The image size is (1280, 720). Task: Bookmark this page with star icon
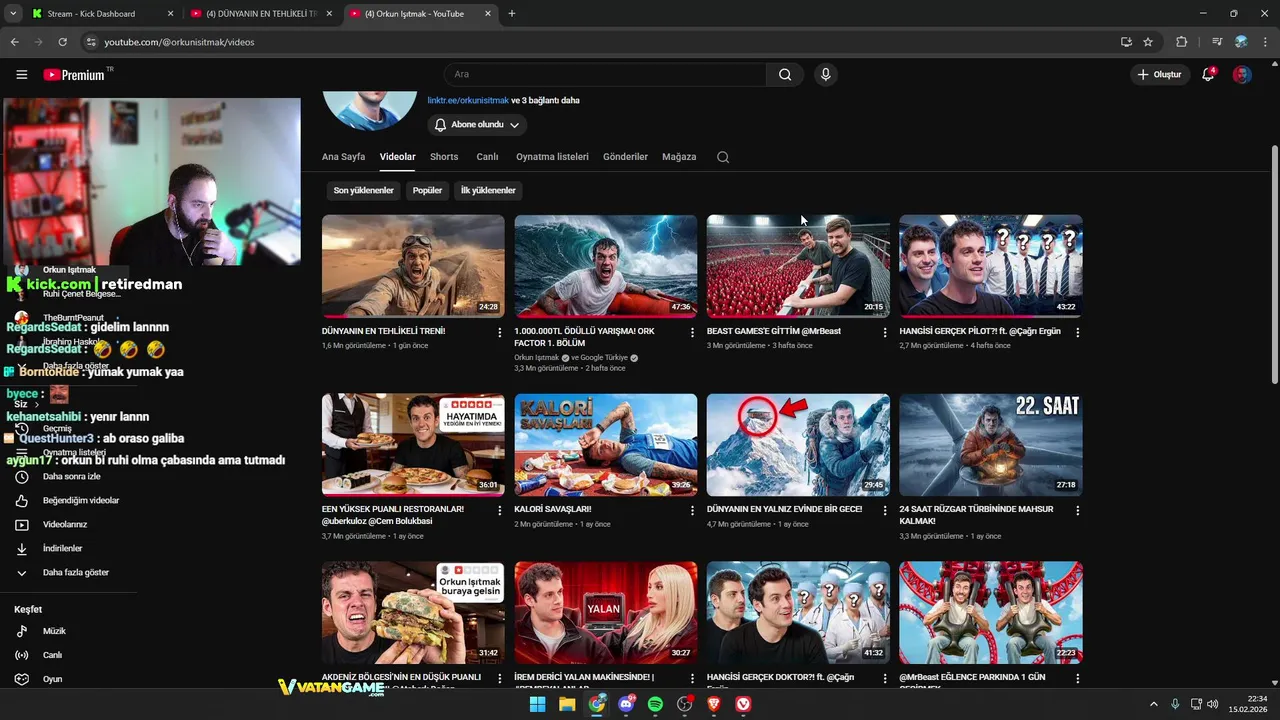1148,42
